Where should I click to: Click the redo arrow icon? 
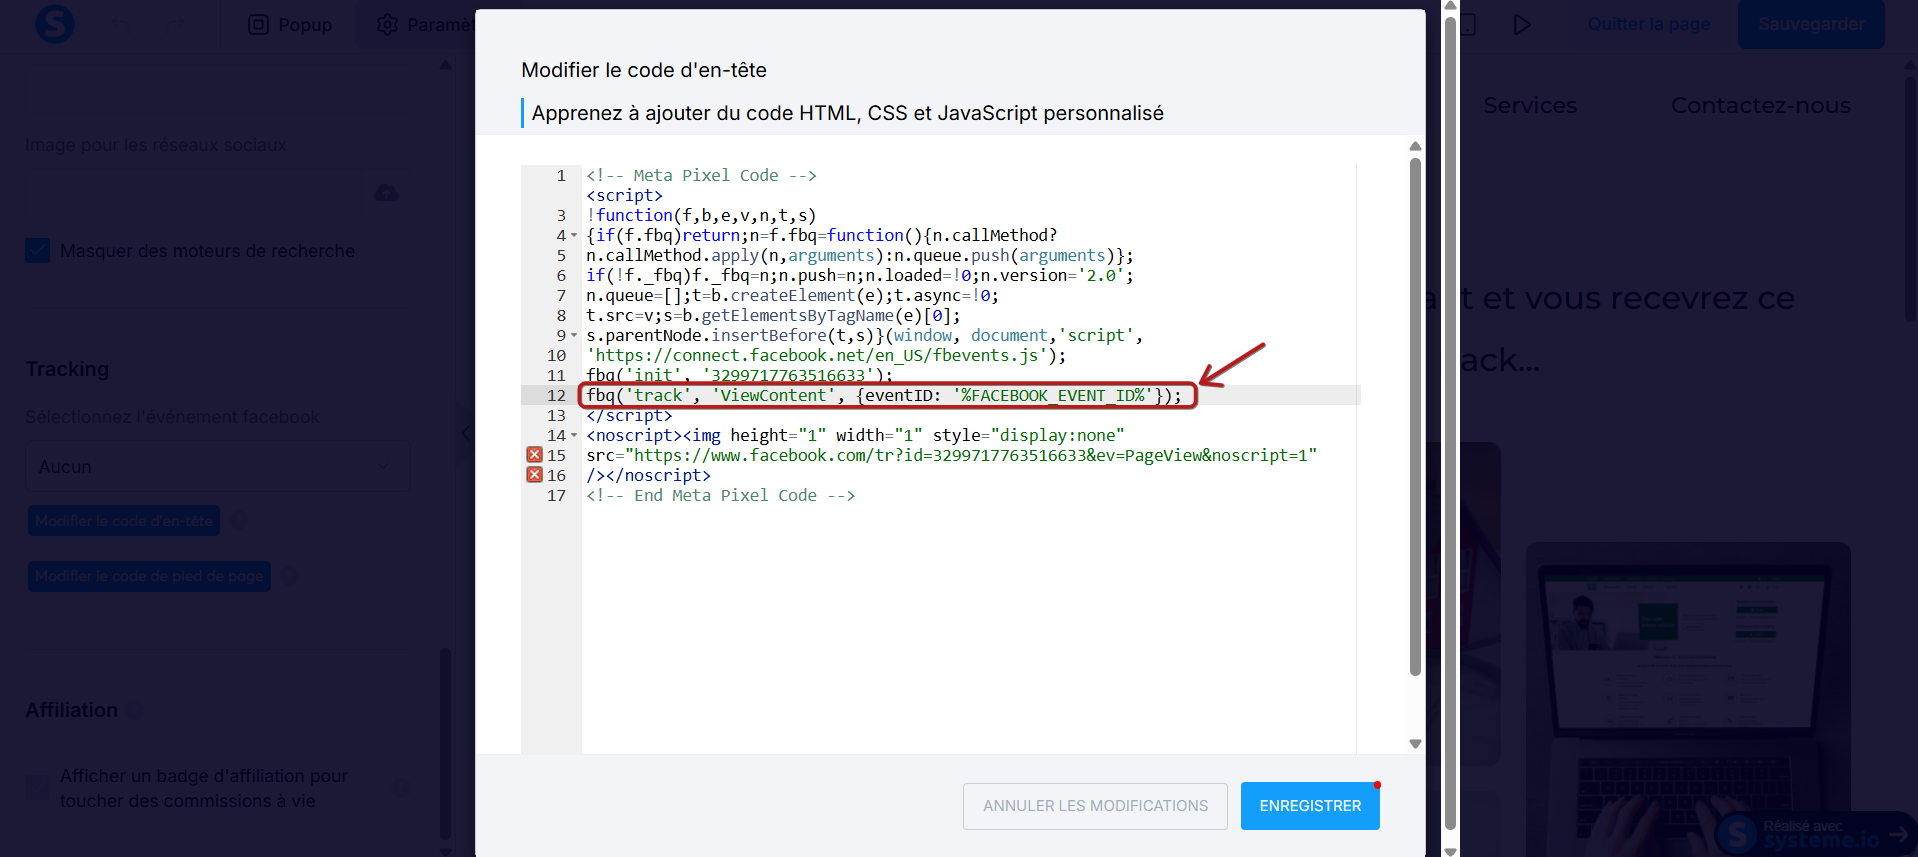click(175, 25)
